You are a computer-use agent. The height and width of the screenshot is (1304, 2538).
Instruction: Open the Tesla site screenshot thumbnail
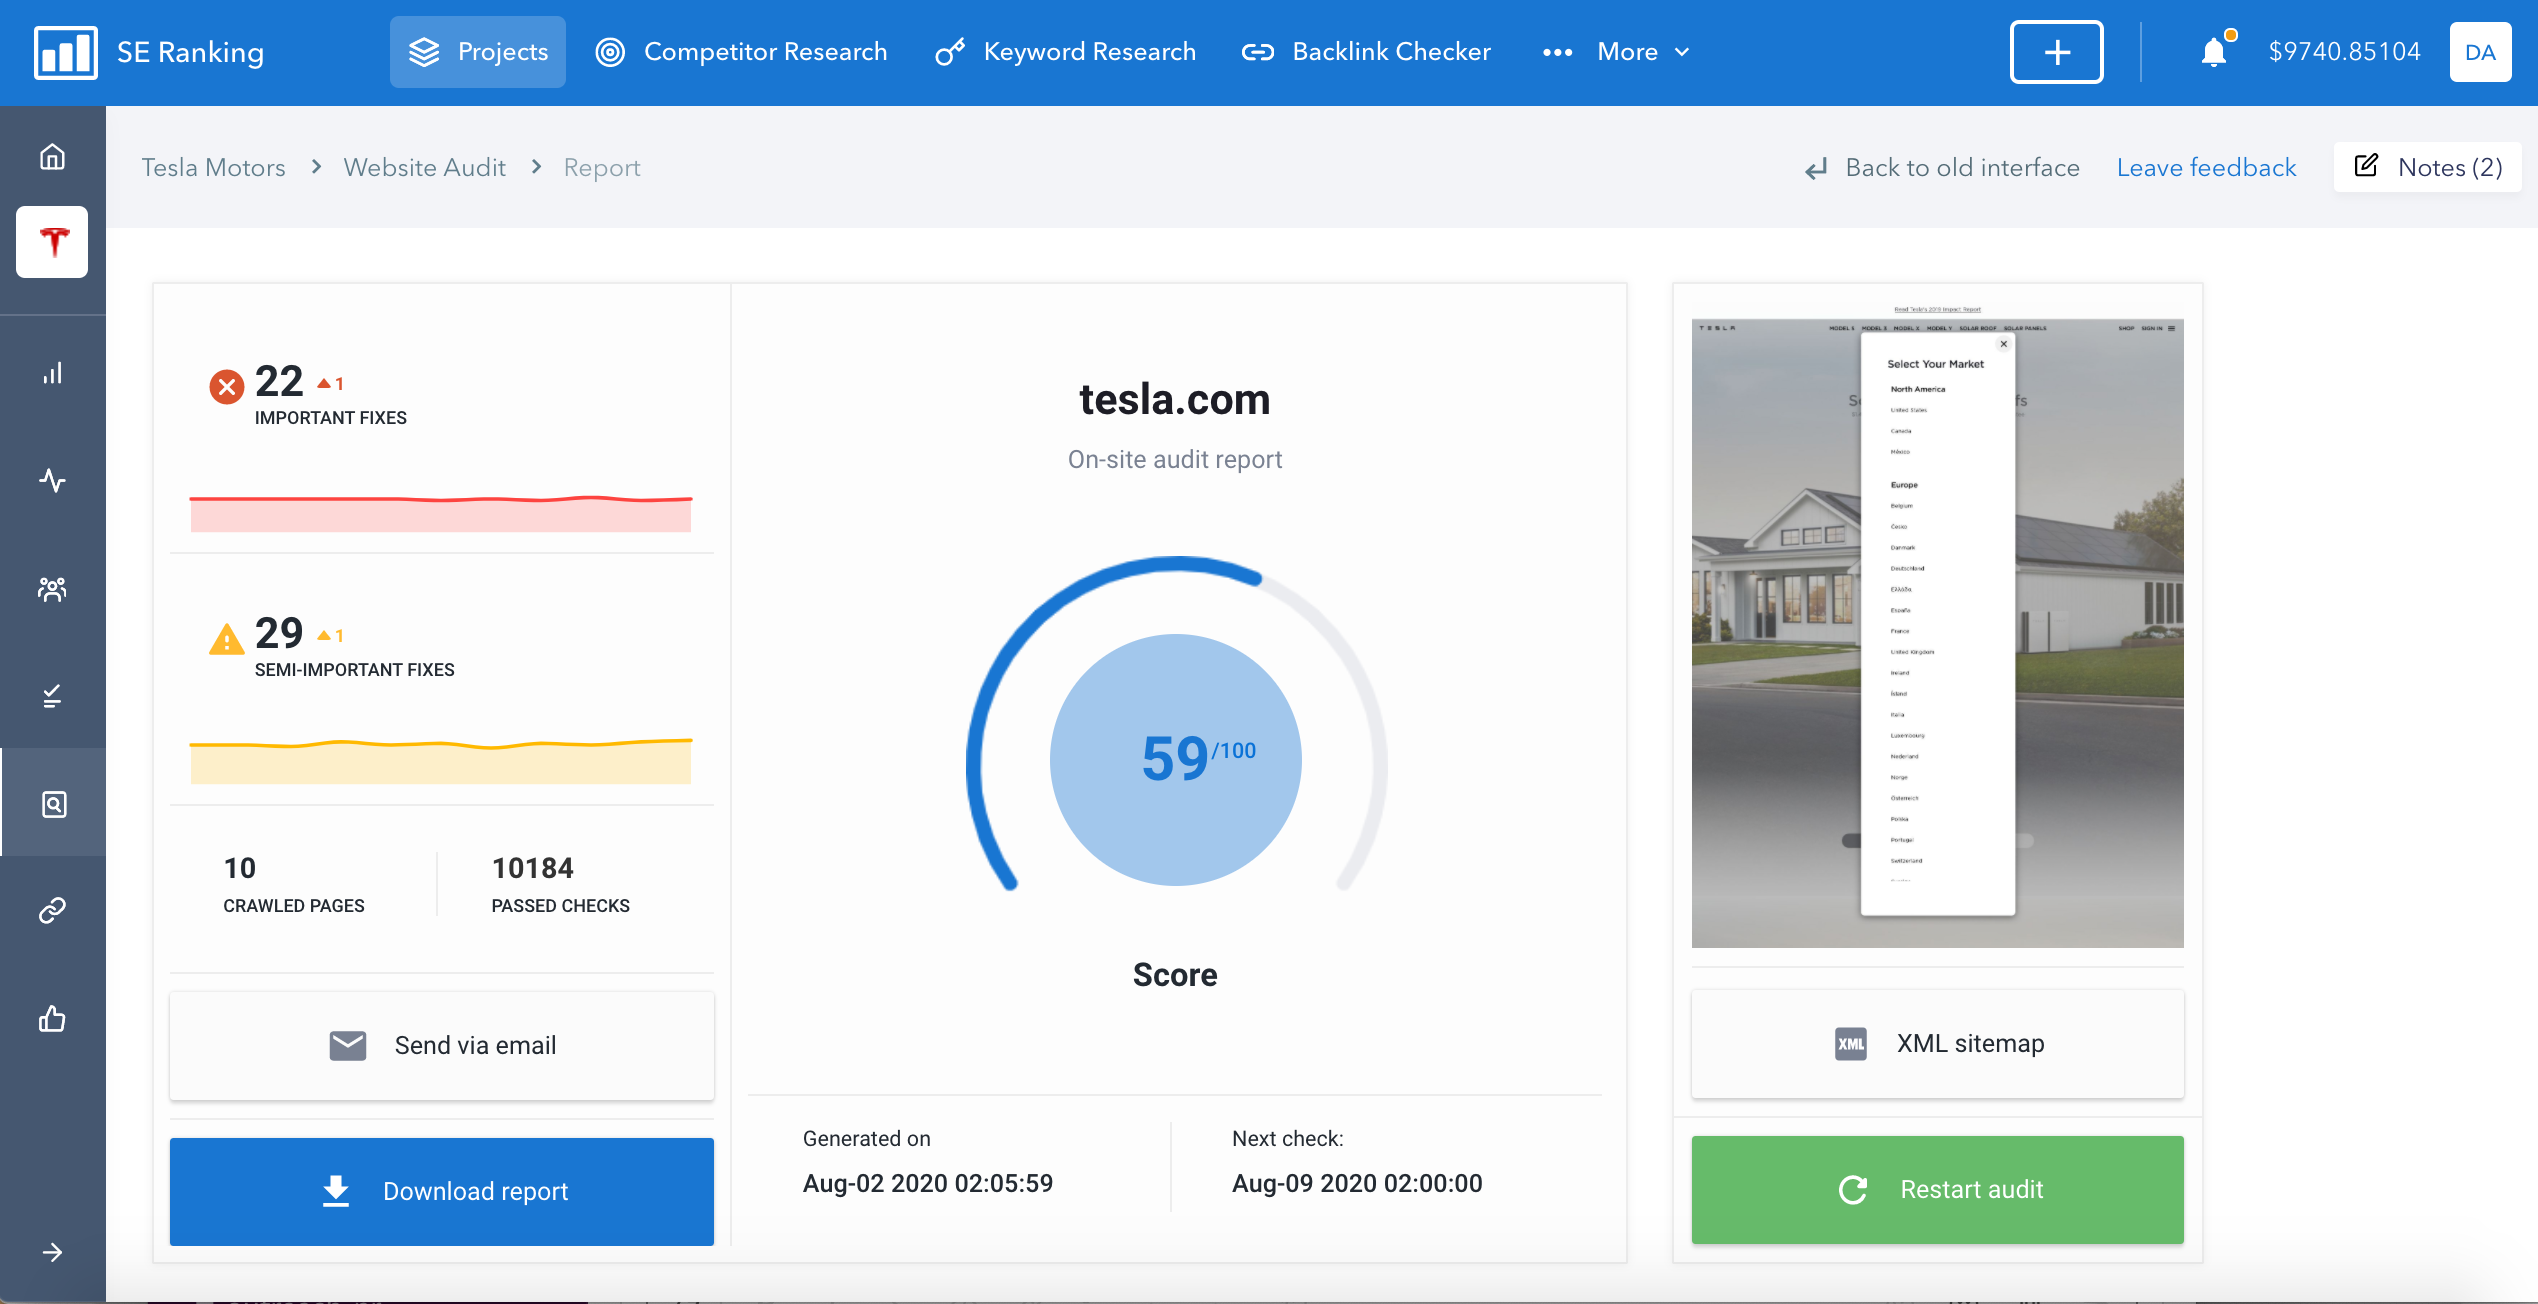[1937, 627]
